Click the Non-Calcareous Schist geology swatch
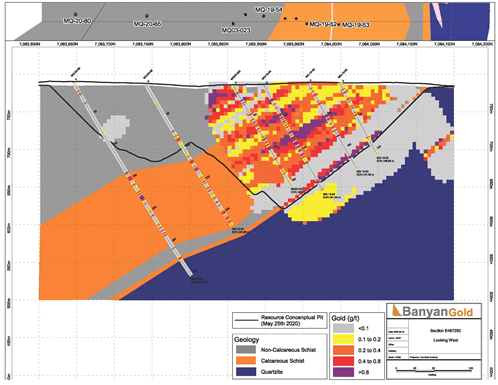Image resolution: width=498 pixels, height=385 pixels. (246, 350)
